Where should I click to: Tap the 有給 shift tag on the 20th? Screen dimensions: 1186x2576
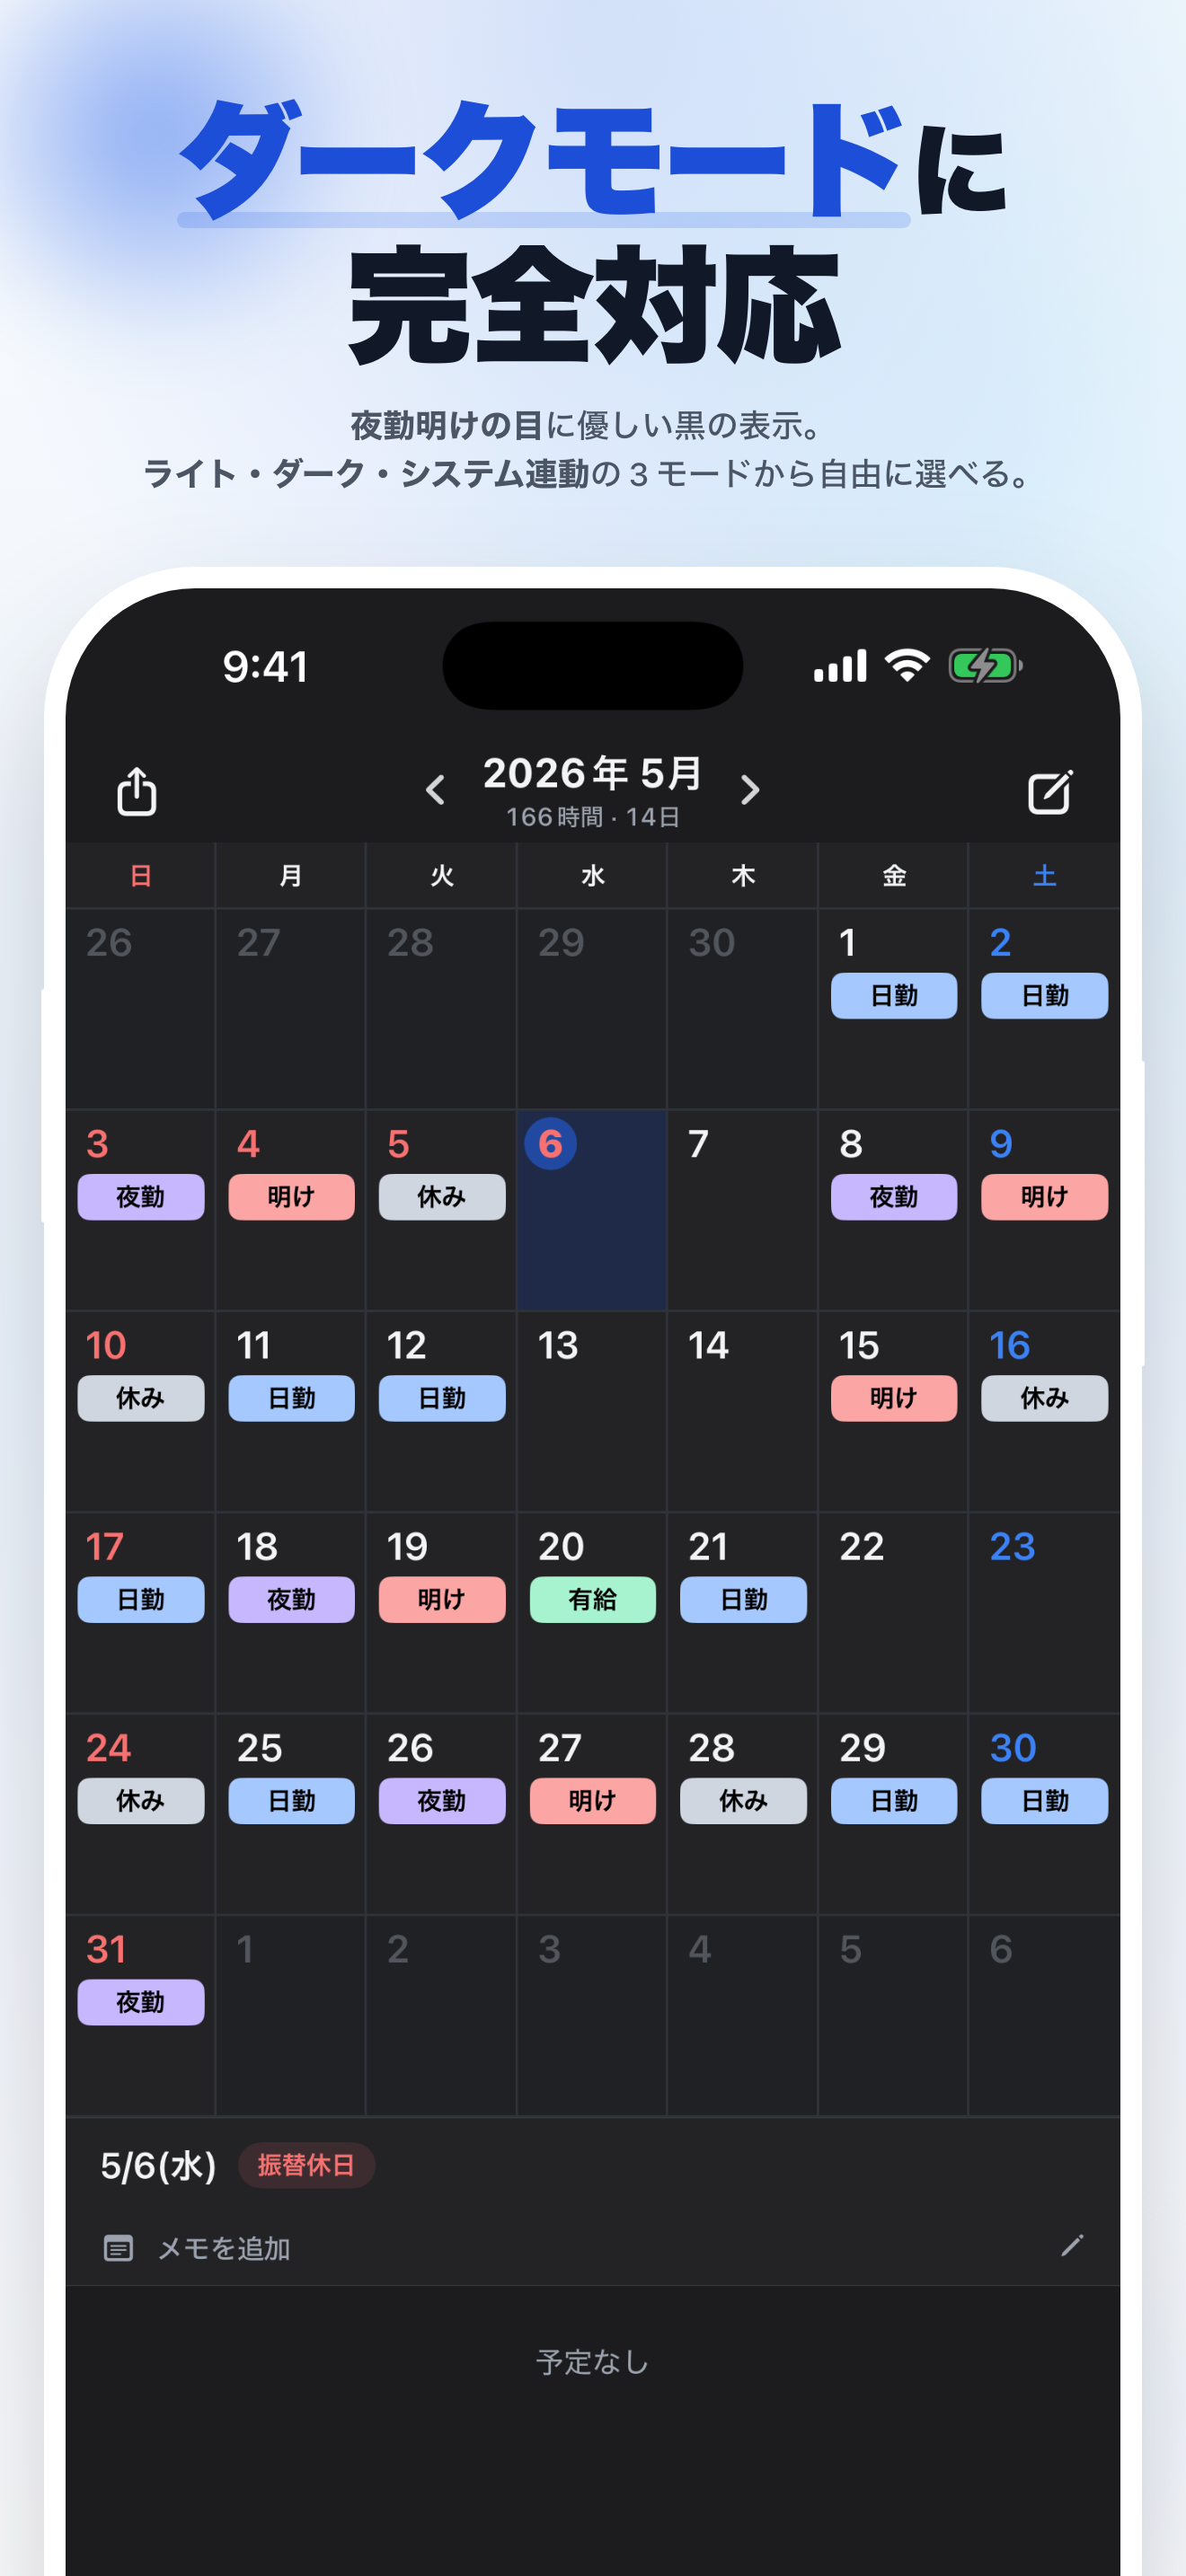click(x=592, y=1599)
